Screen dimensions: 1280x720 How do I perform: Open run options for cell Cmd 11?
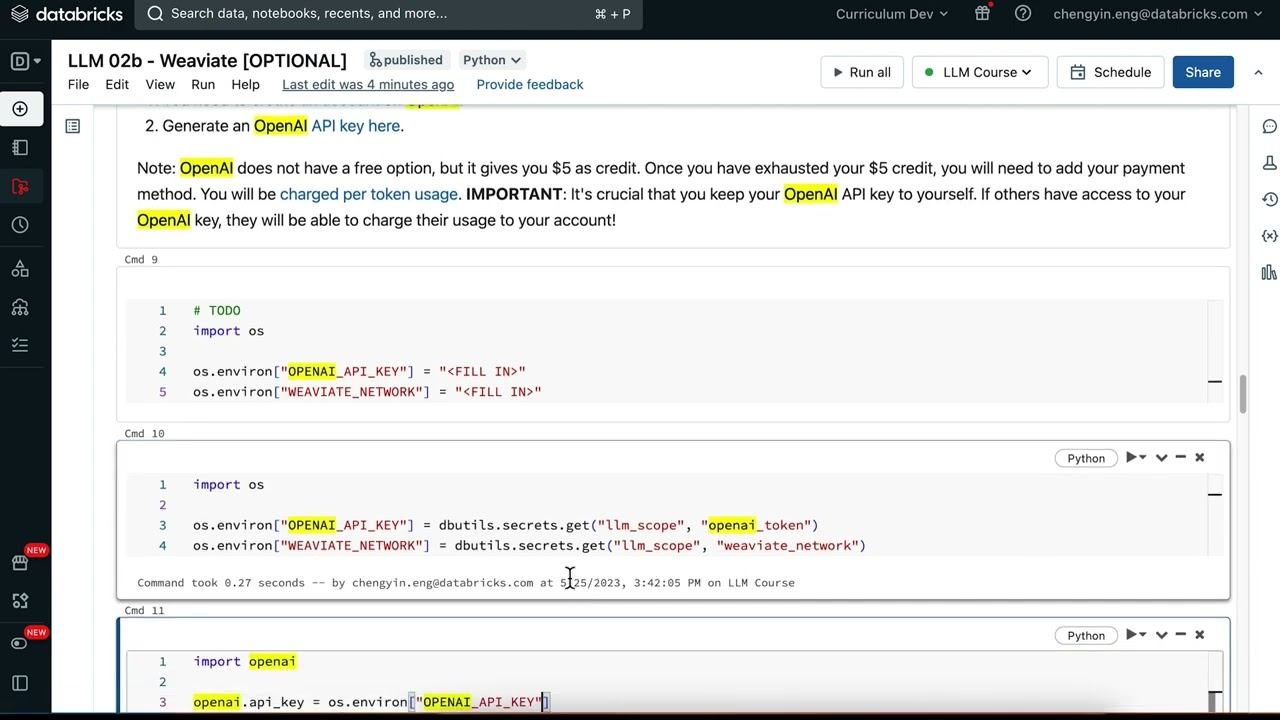coord(1136,634)
